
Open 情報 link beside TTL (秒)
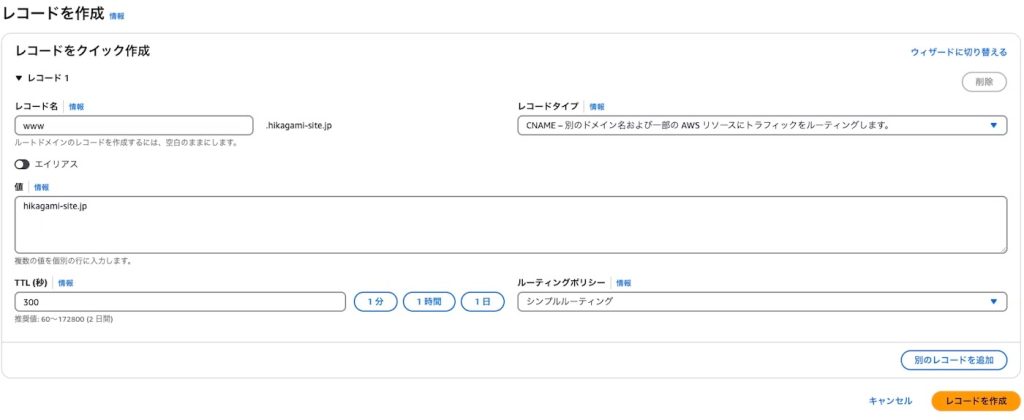coord(65,283)
